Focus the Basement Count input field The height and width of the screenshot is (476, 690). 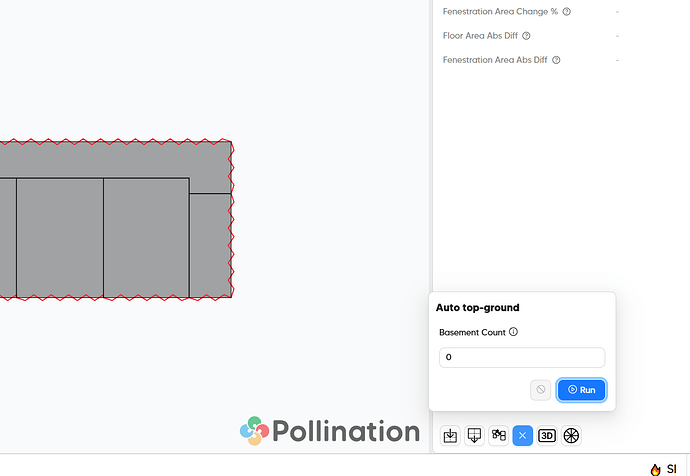[x=522, y=357]
